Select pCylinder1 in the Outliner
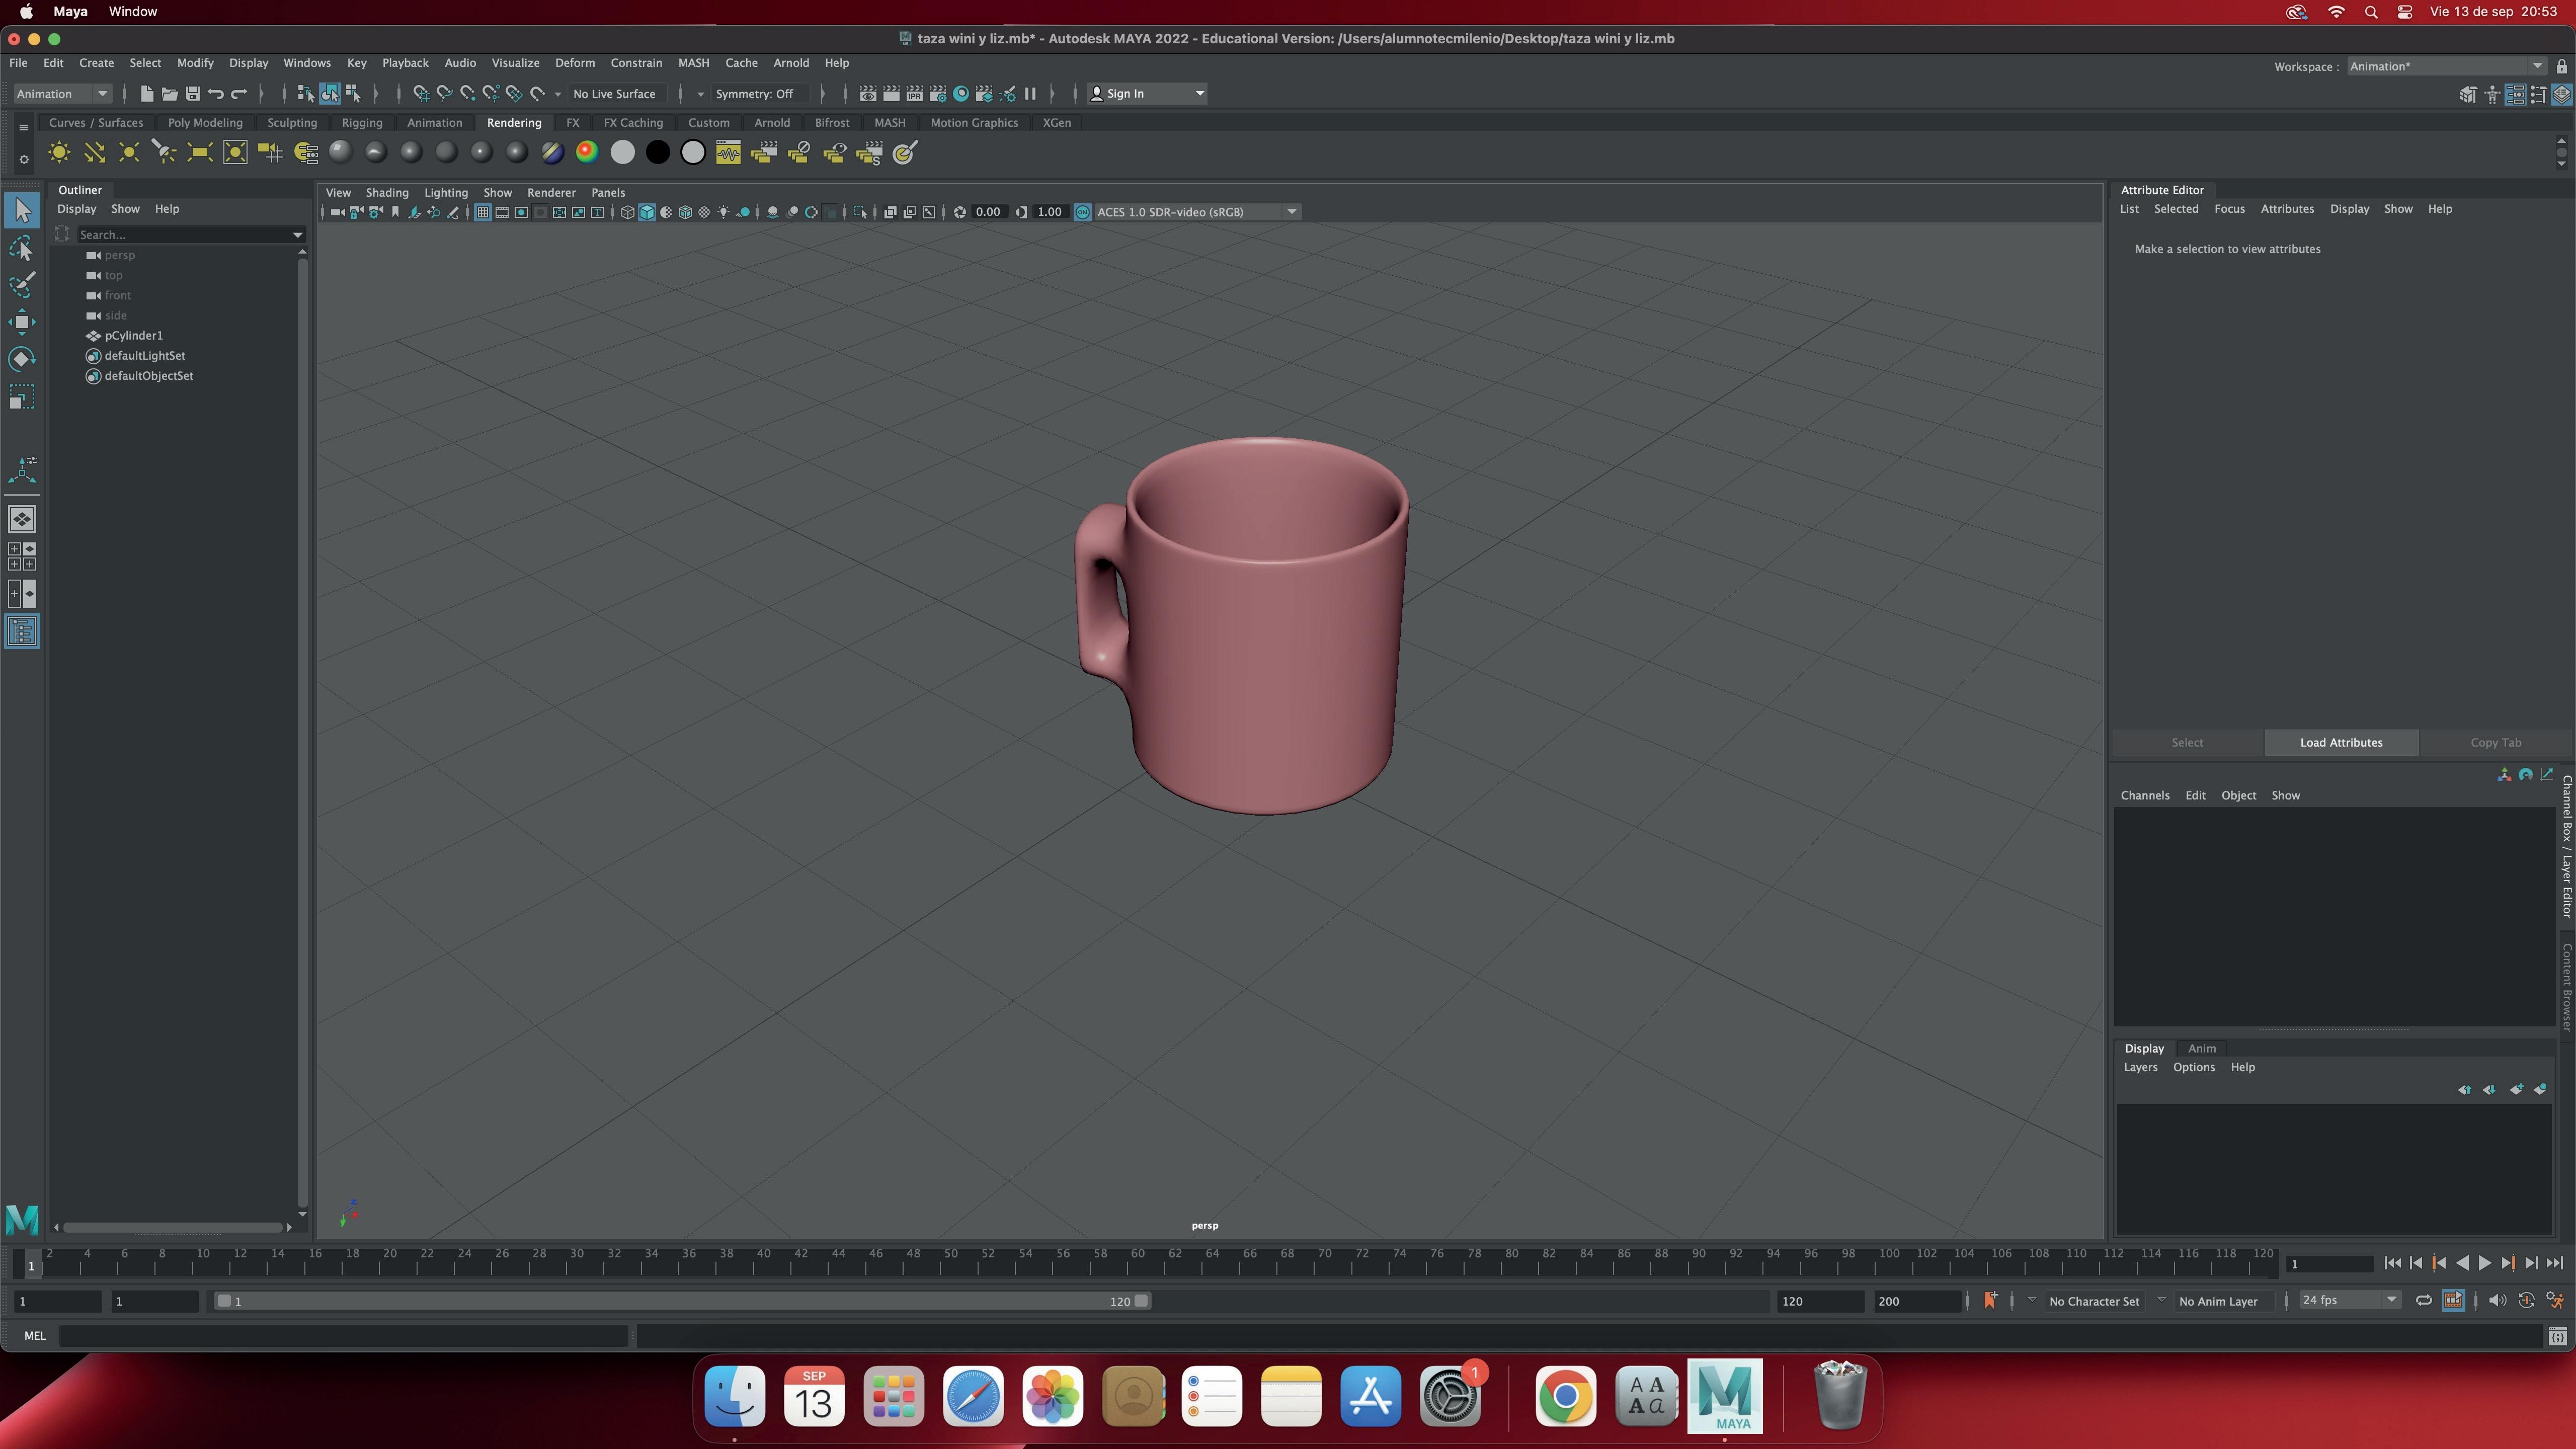 click(x=133, y=336)
